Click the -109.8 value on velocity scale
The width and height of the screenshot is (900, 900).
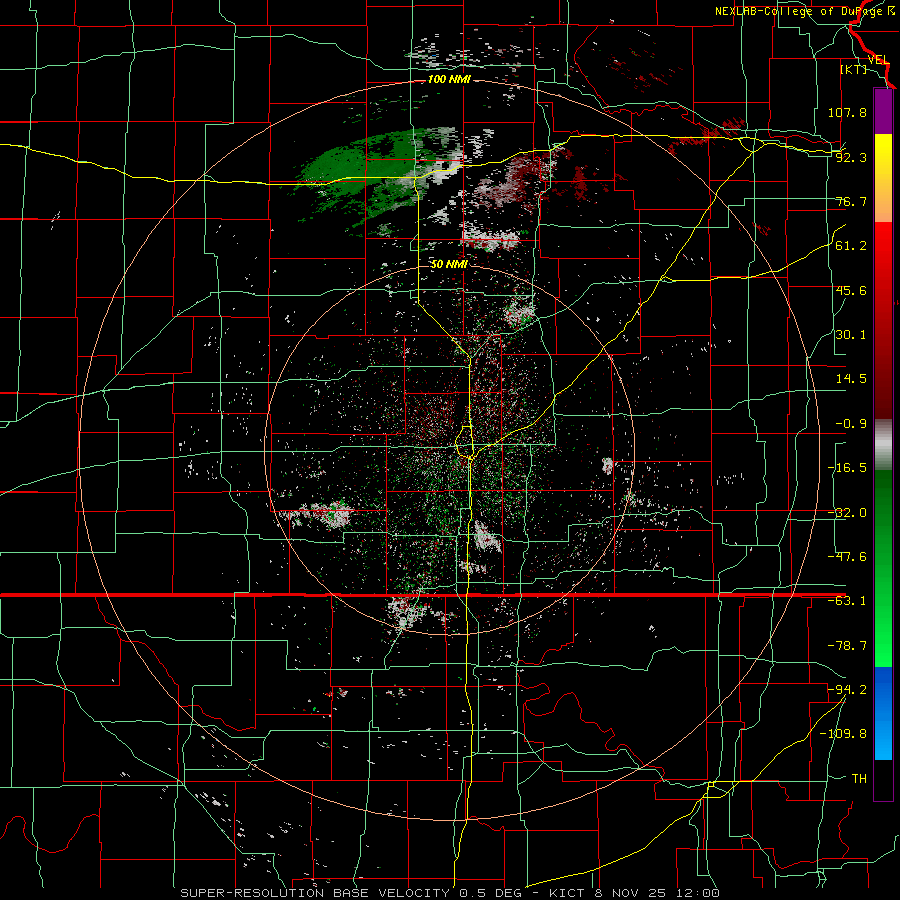843,734
